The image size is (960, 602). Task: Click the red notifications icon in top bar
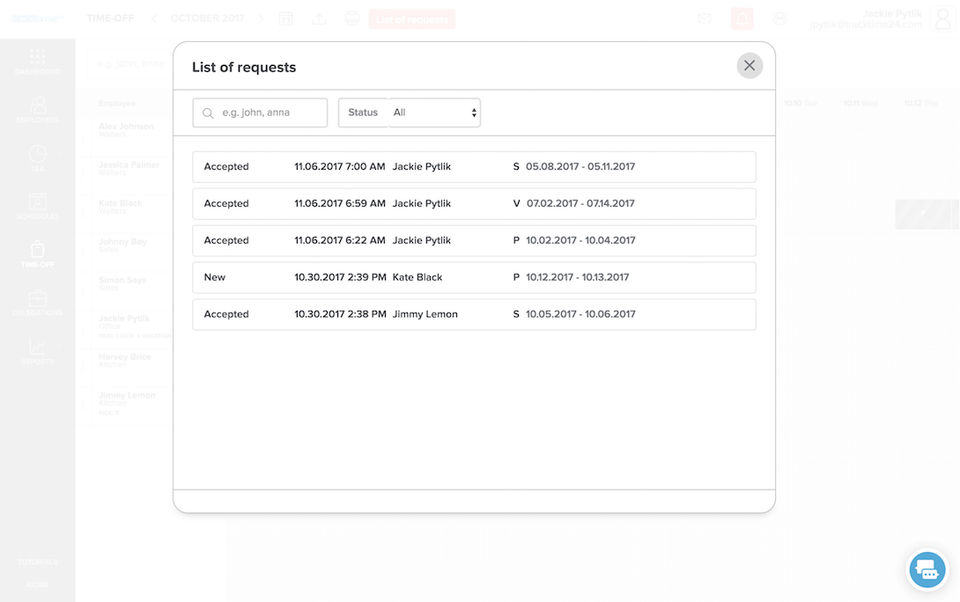(742, 18)
